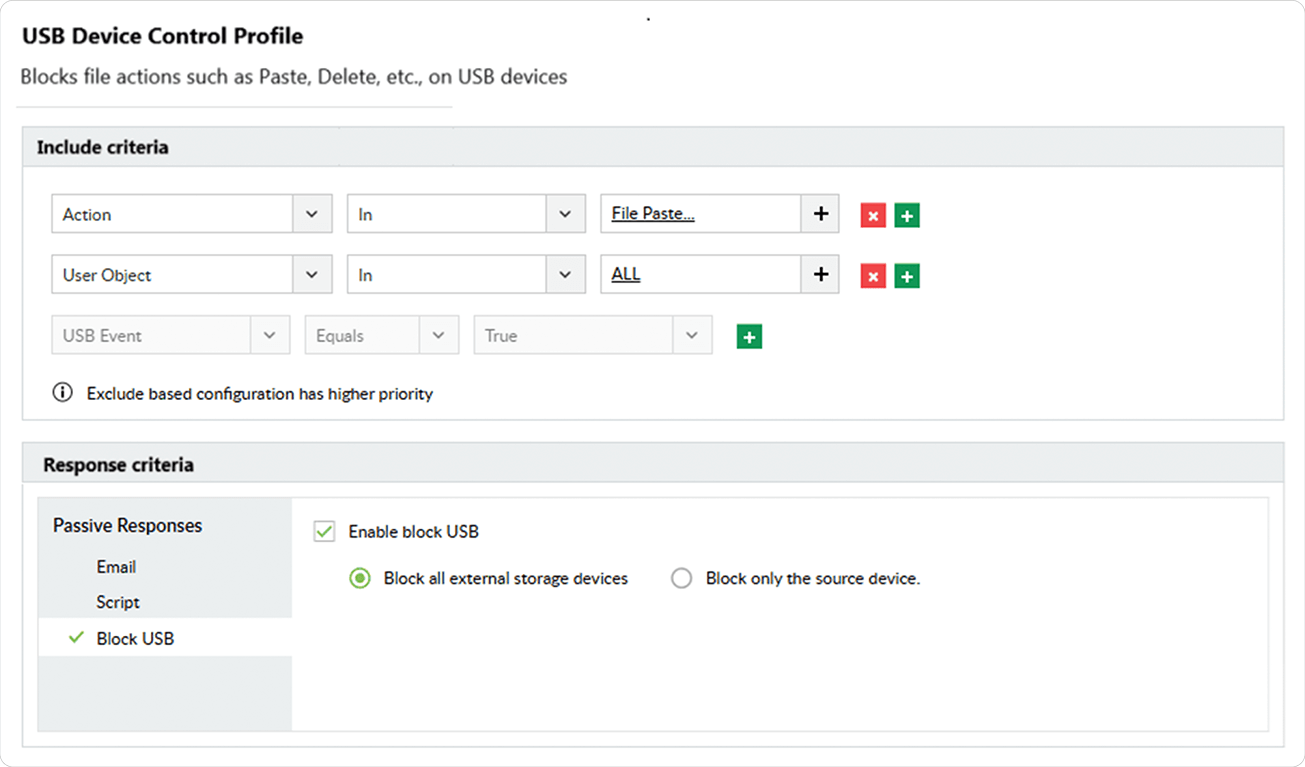Toggle the Enable block USB checkbox
Viewport: 1305px width, 767px height.
[324, 531]
